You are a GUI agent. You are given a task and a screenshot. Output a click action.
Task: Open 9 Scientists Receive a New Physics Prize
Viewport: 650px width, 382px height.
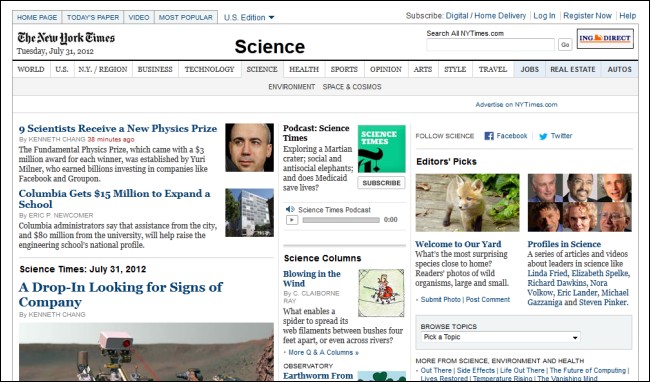point(118,128)
